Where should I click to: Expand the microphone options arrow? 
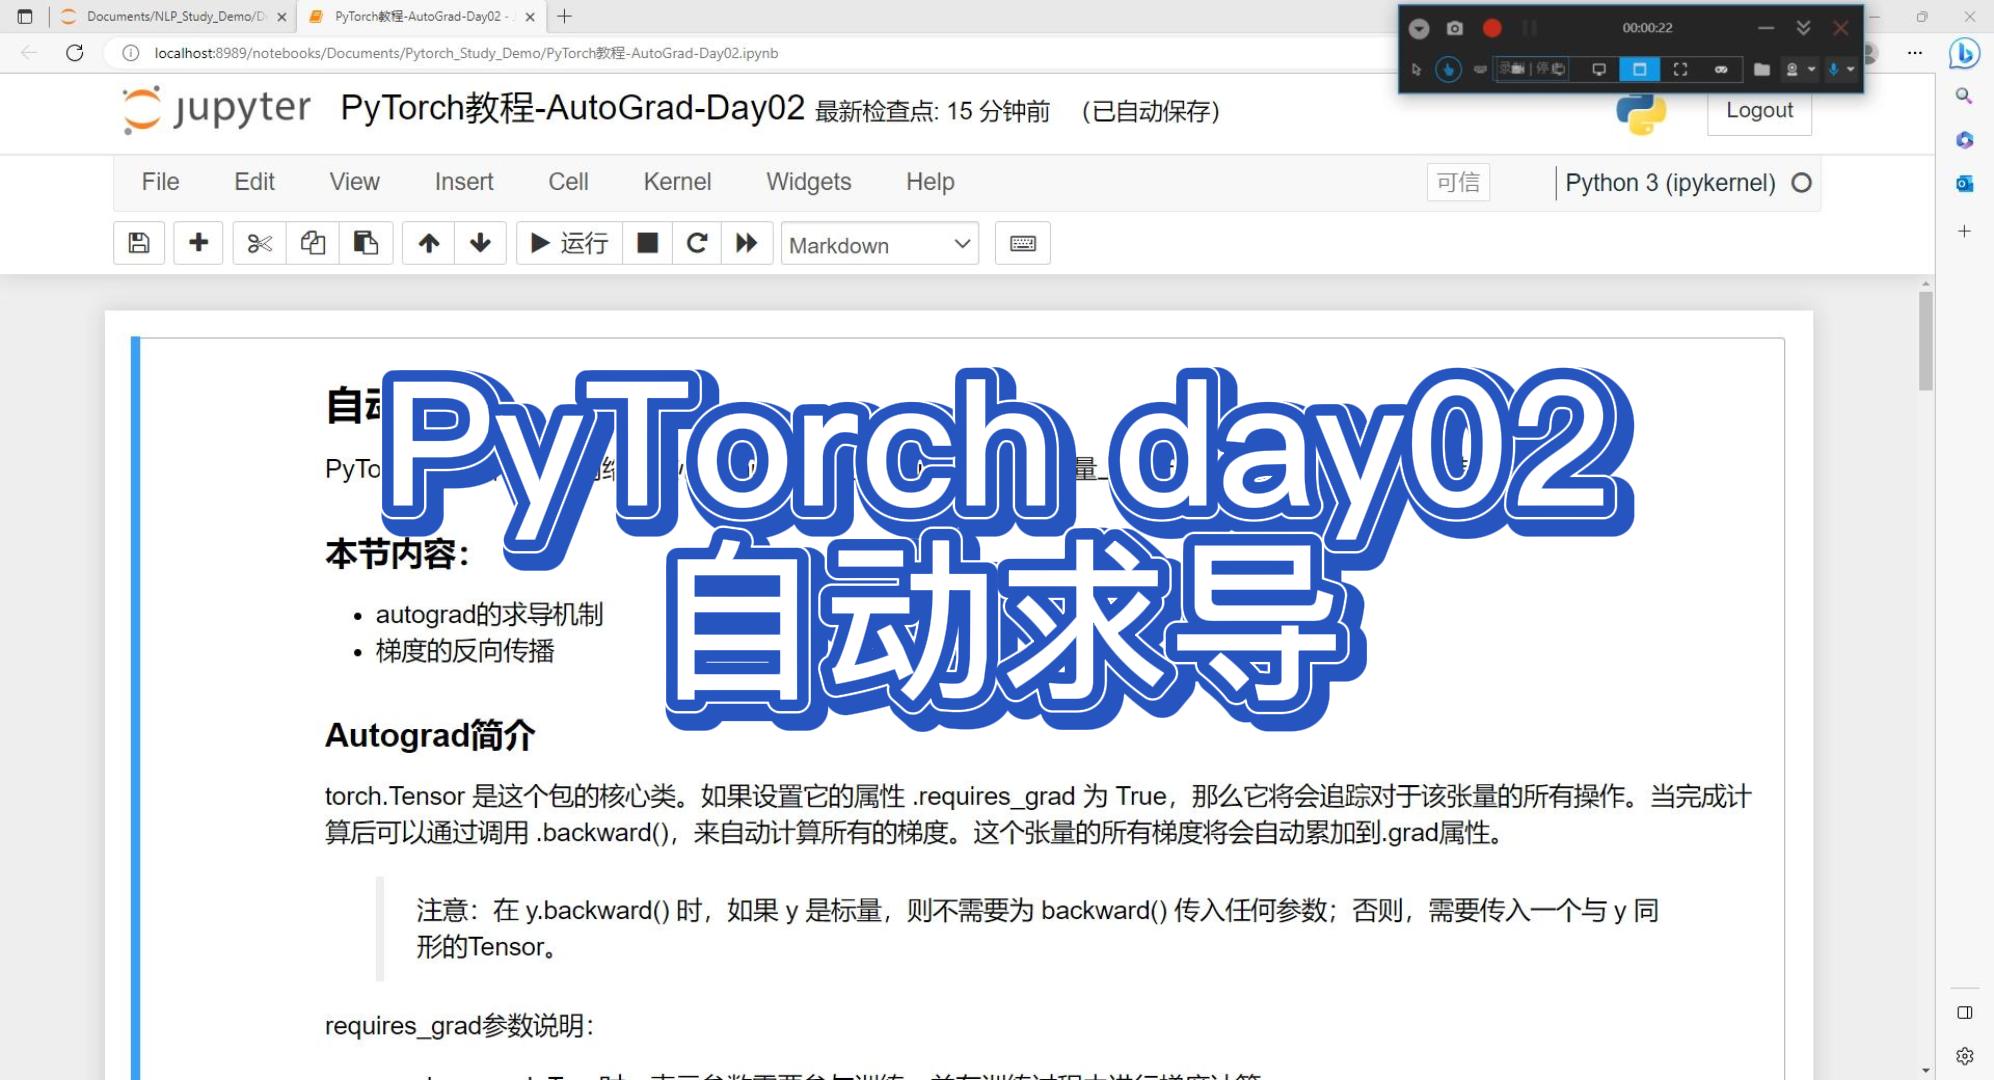pyautogui.click(x=1851, y=69)
